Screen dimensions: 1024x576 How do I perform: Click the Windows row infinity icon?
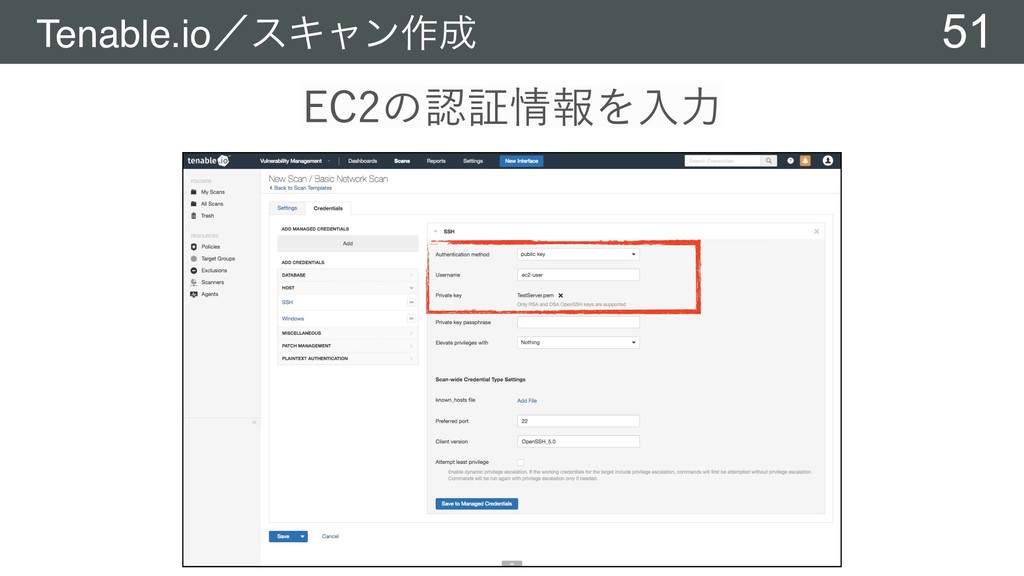click(411, 319)
